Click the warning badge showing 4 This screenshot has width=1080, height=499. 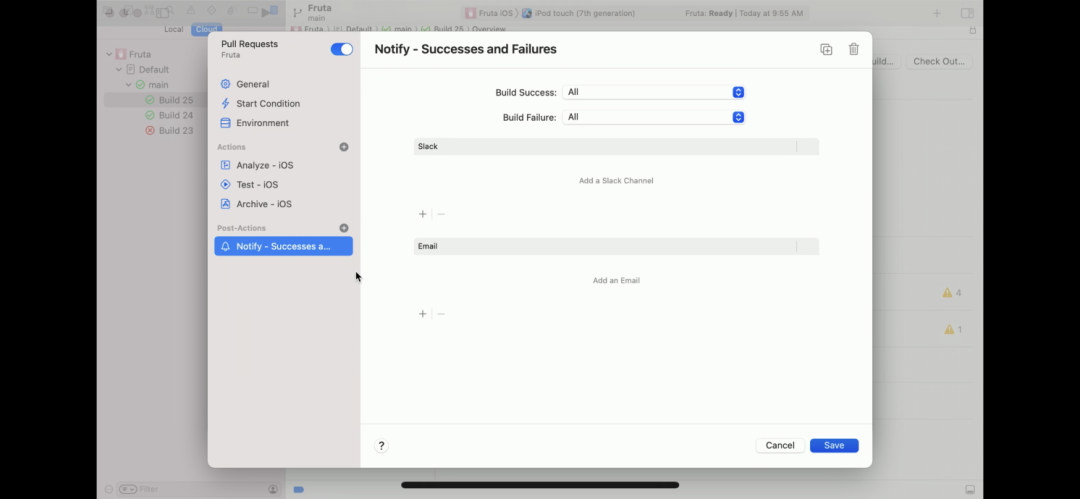pos(952,293)
